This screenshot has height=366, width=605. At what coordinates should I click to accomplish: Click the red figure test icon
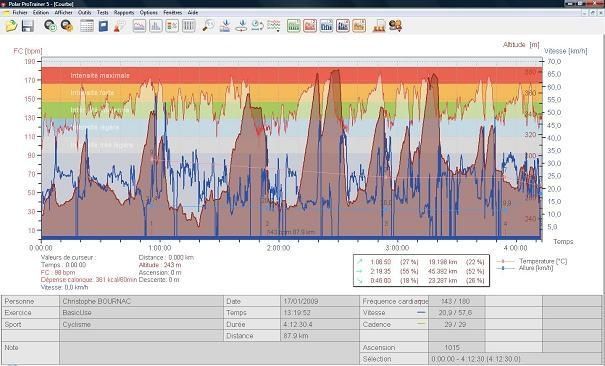pos(119,26)
